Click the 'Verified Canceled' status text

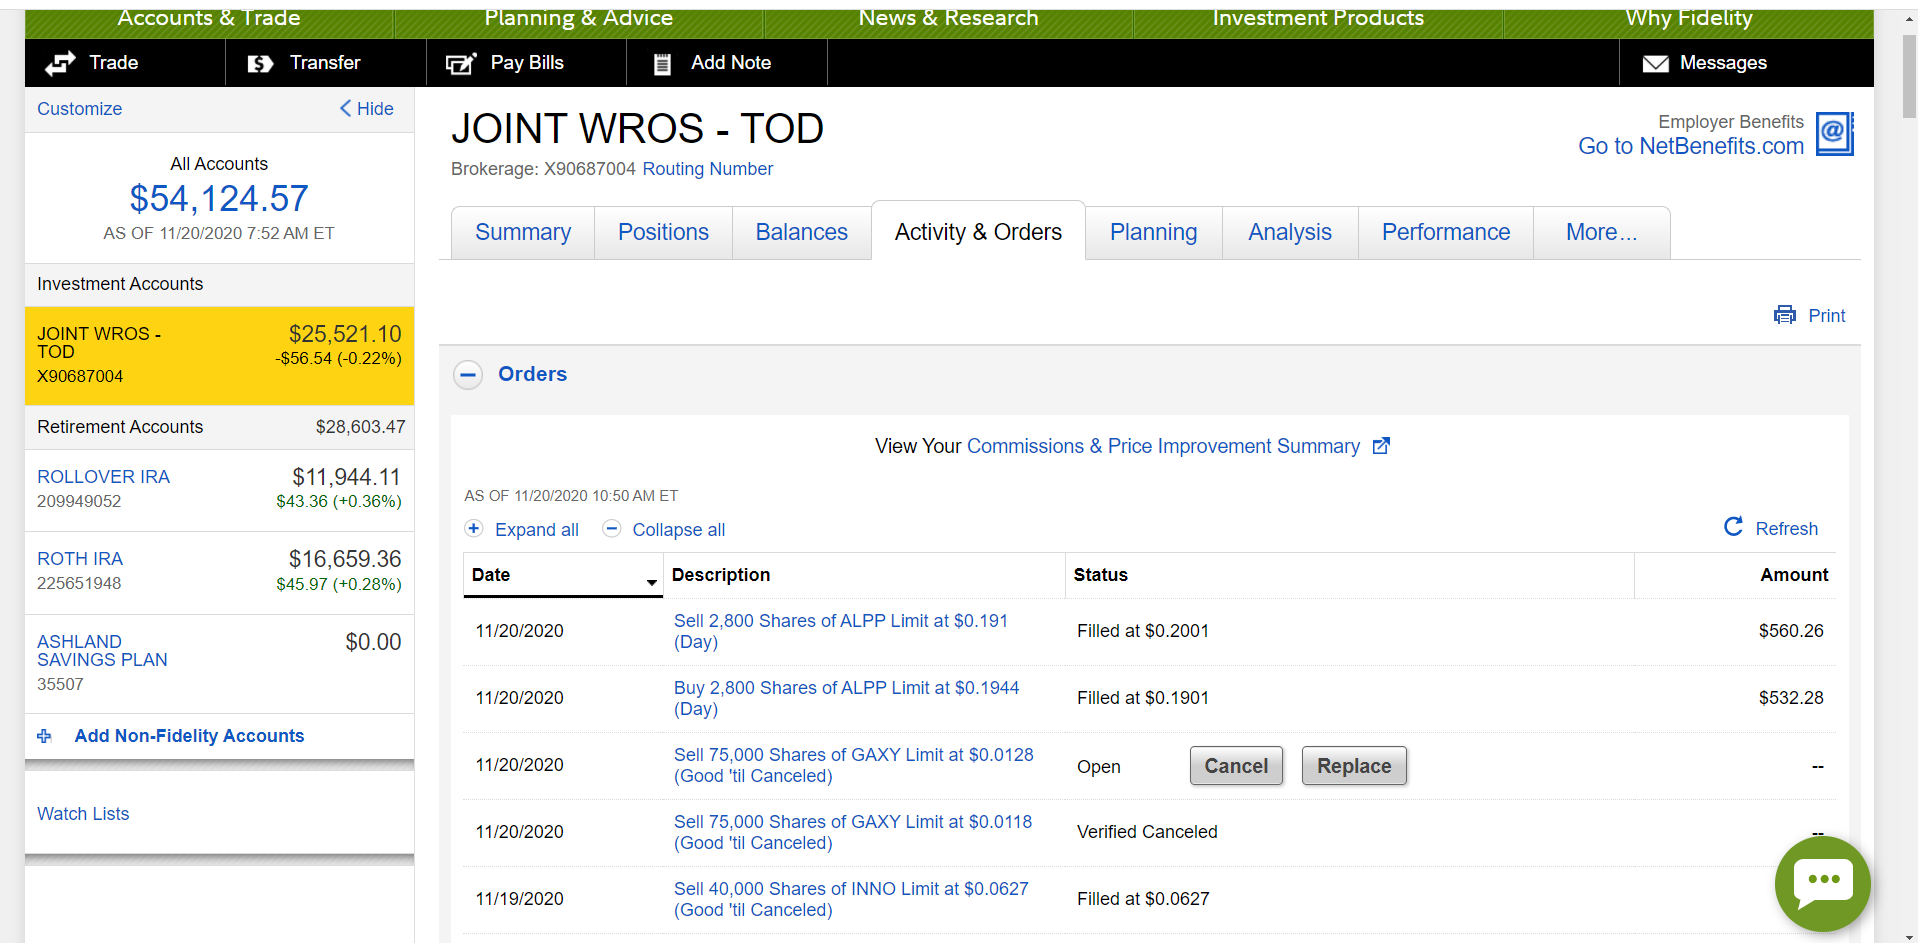(x=1147, y=832)
